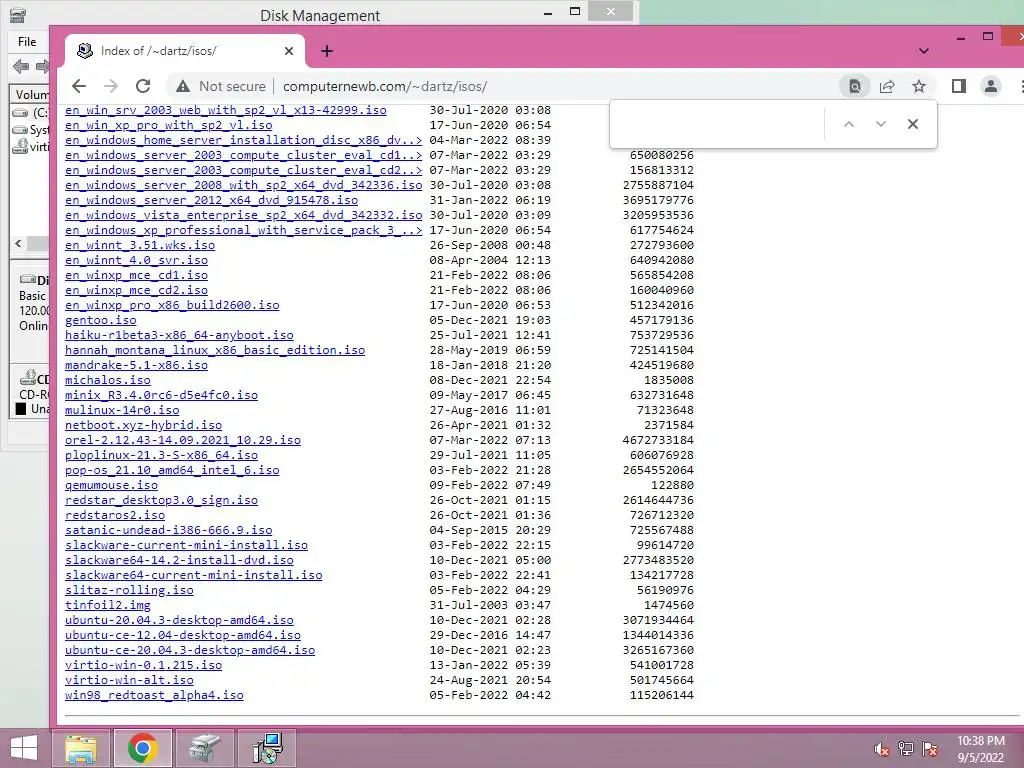Download redstaros2.iso

tap(114, 515)
